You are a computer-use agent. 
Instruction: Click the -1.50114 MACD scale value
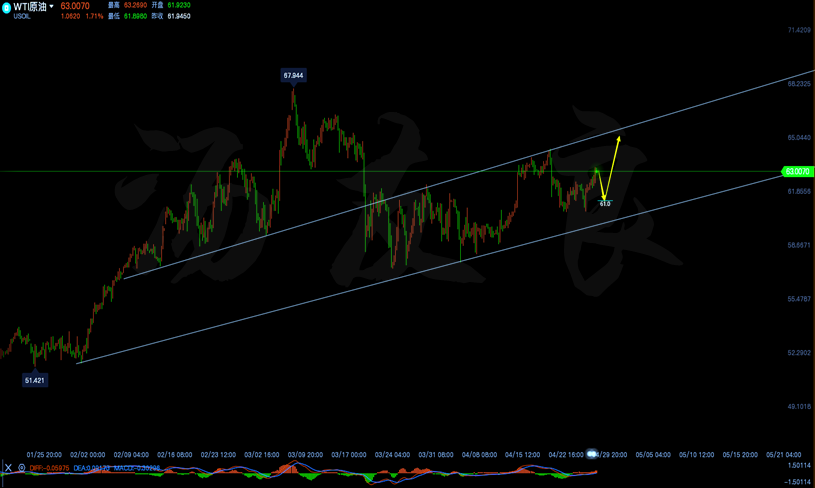tap(798, 482)
